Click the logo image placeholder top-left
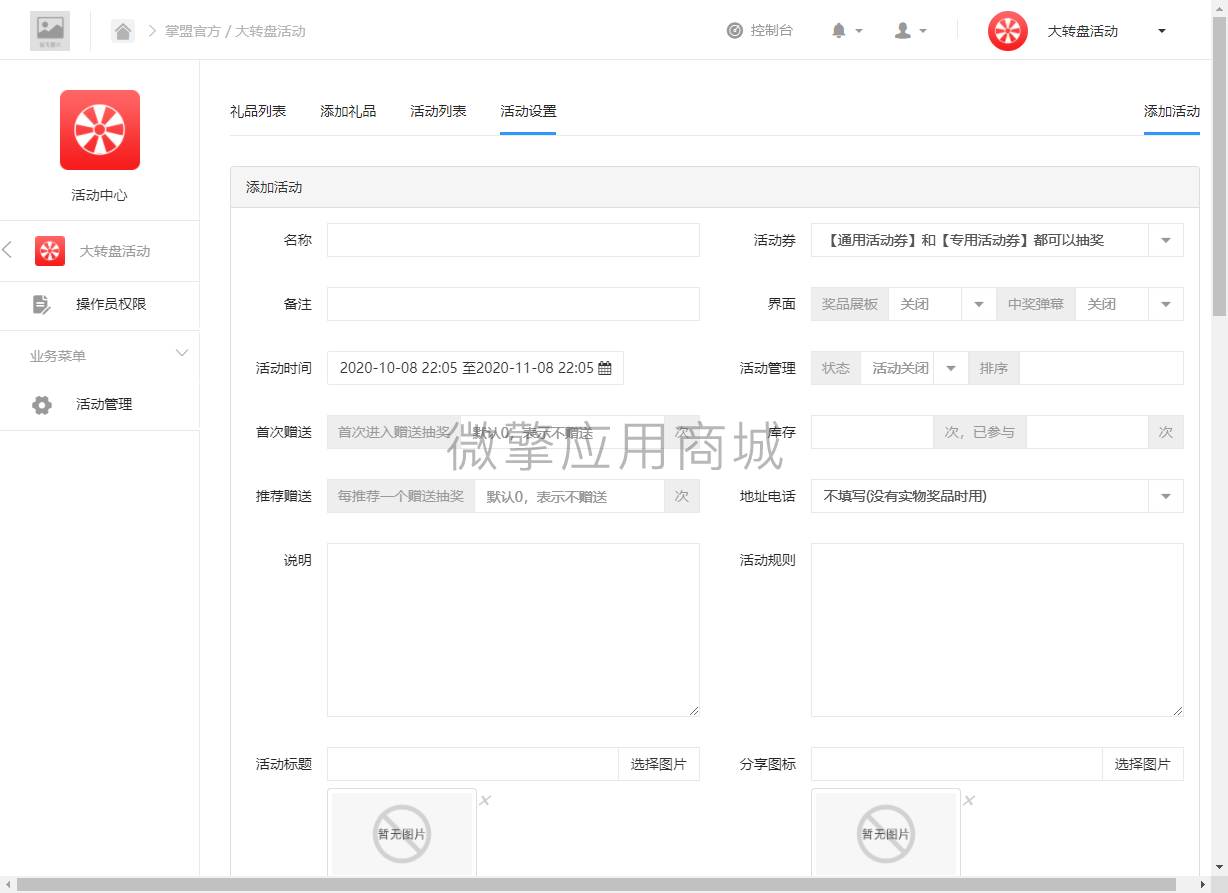 point(50,31)
